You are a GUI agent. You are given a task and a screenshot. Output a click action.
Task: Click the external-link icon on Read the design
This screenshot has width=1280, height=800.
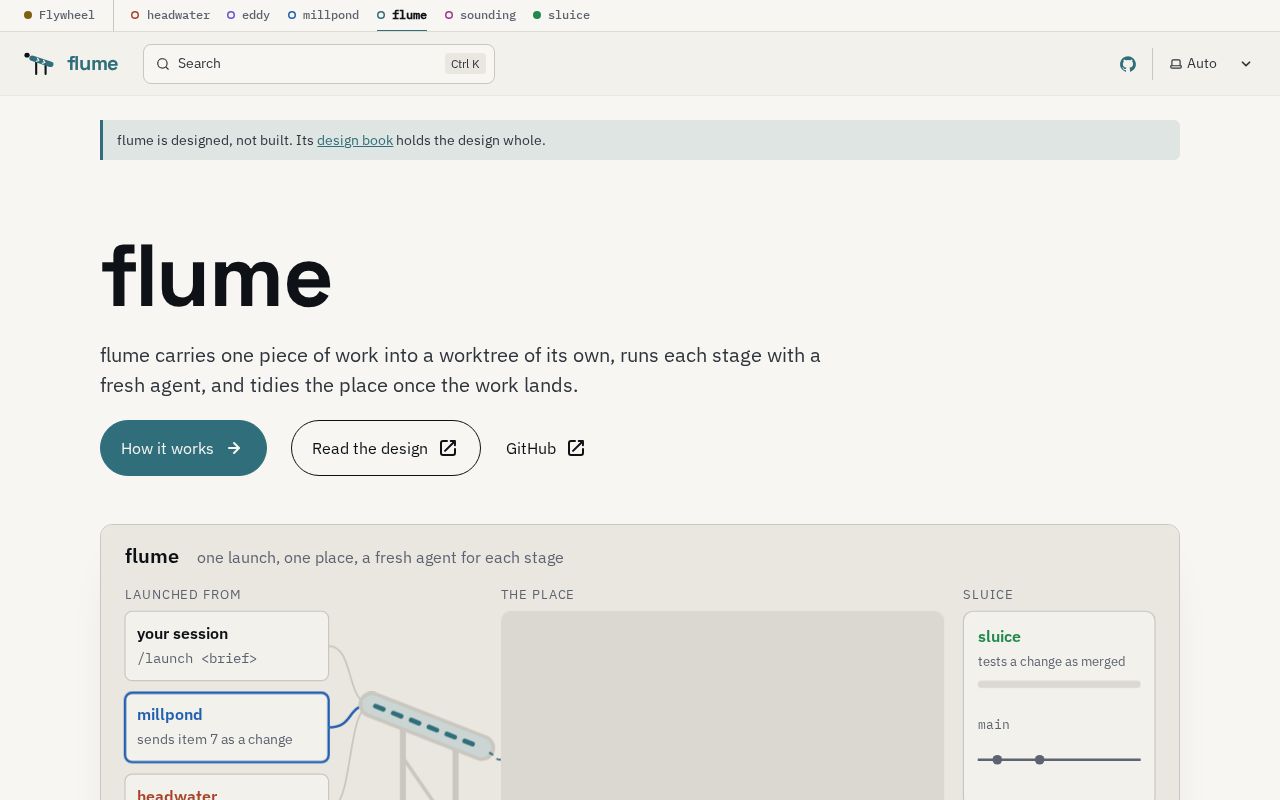point(448,448)
